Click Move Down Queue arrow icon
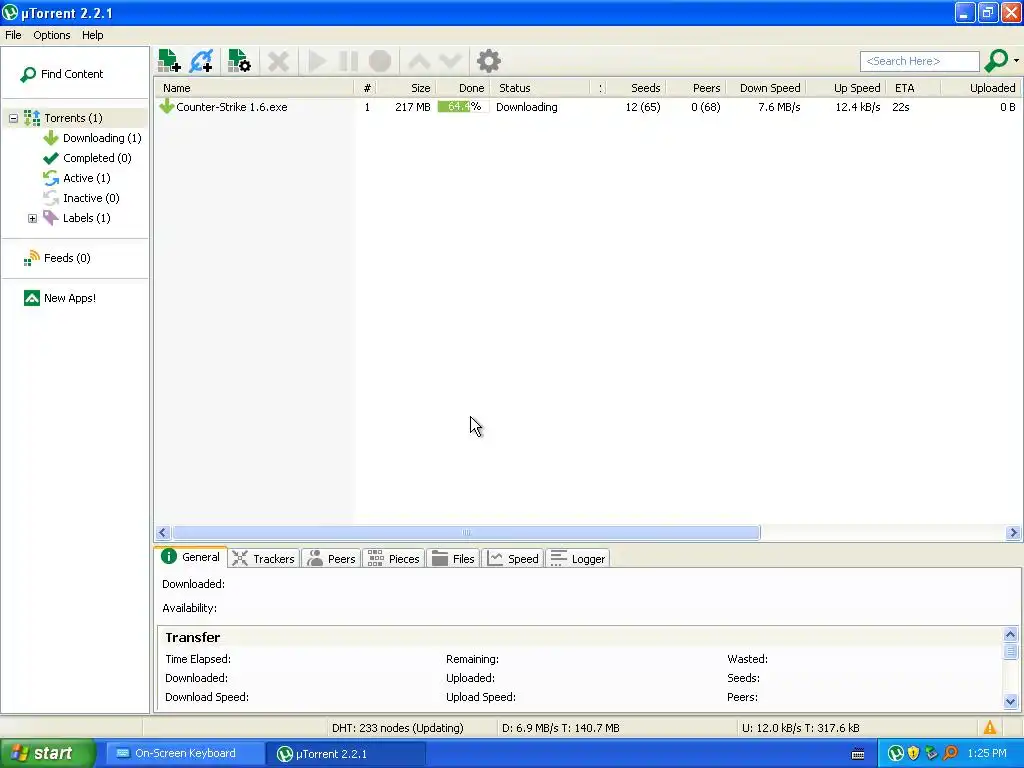1024x768 pixels. (x=451, y=61)
